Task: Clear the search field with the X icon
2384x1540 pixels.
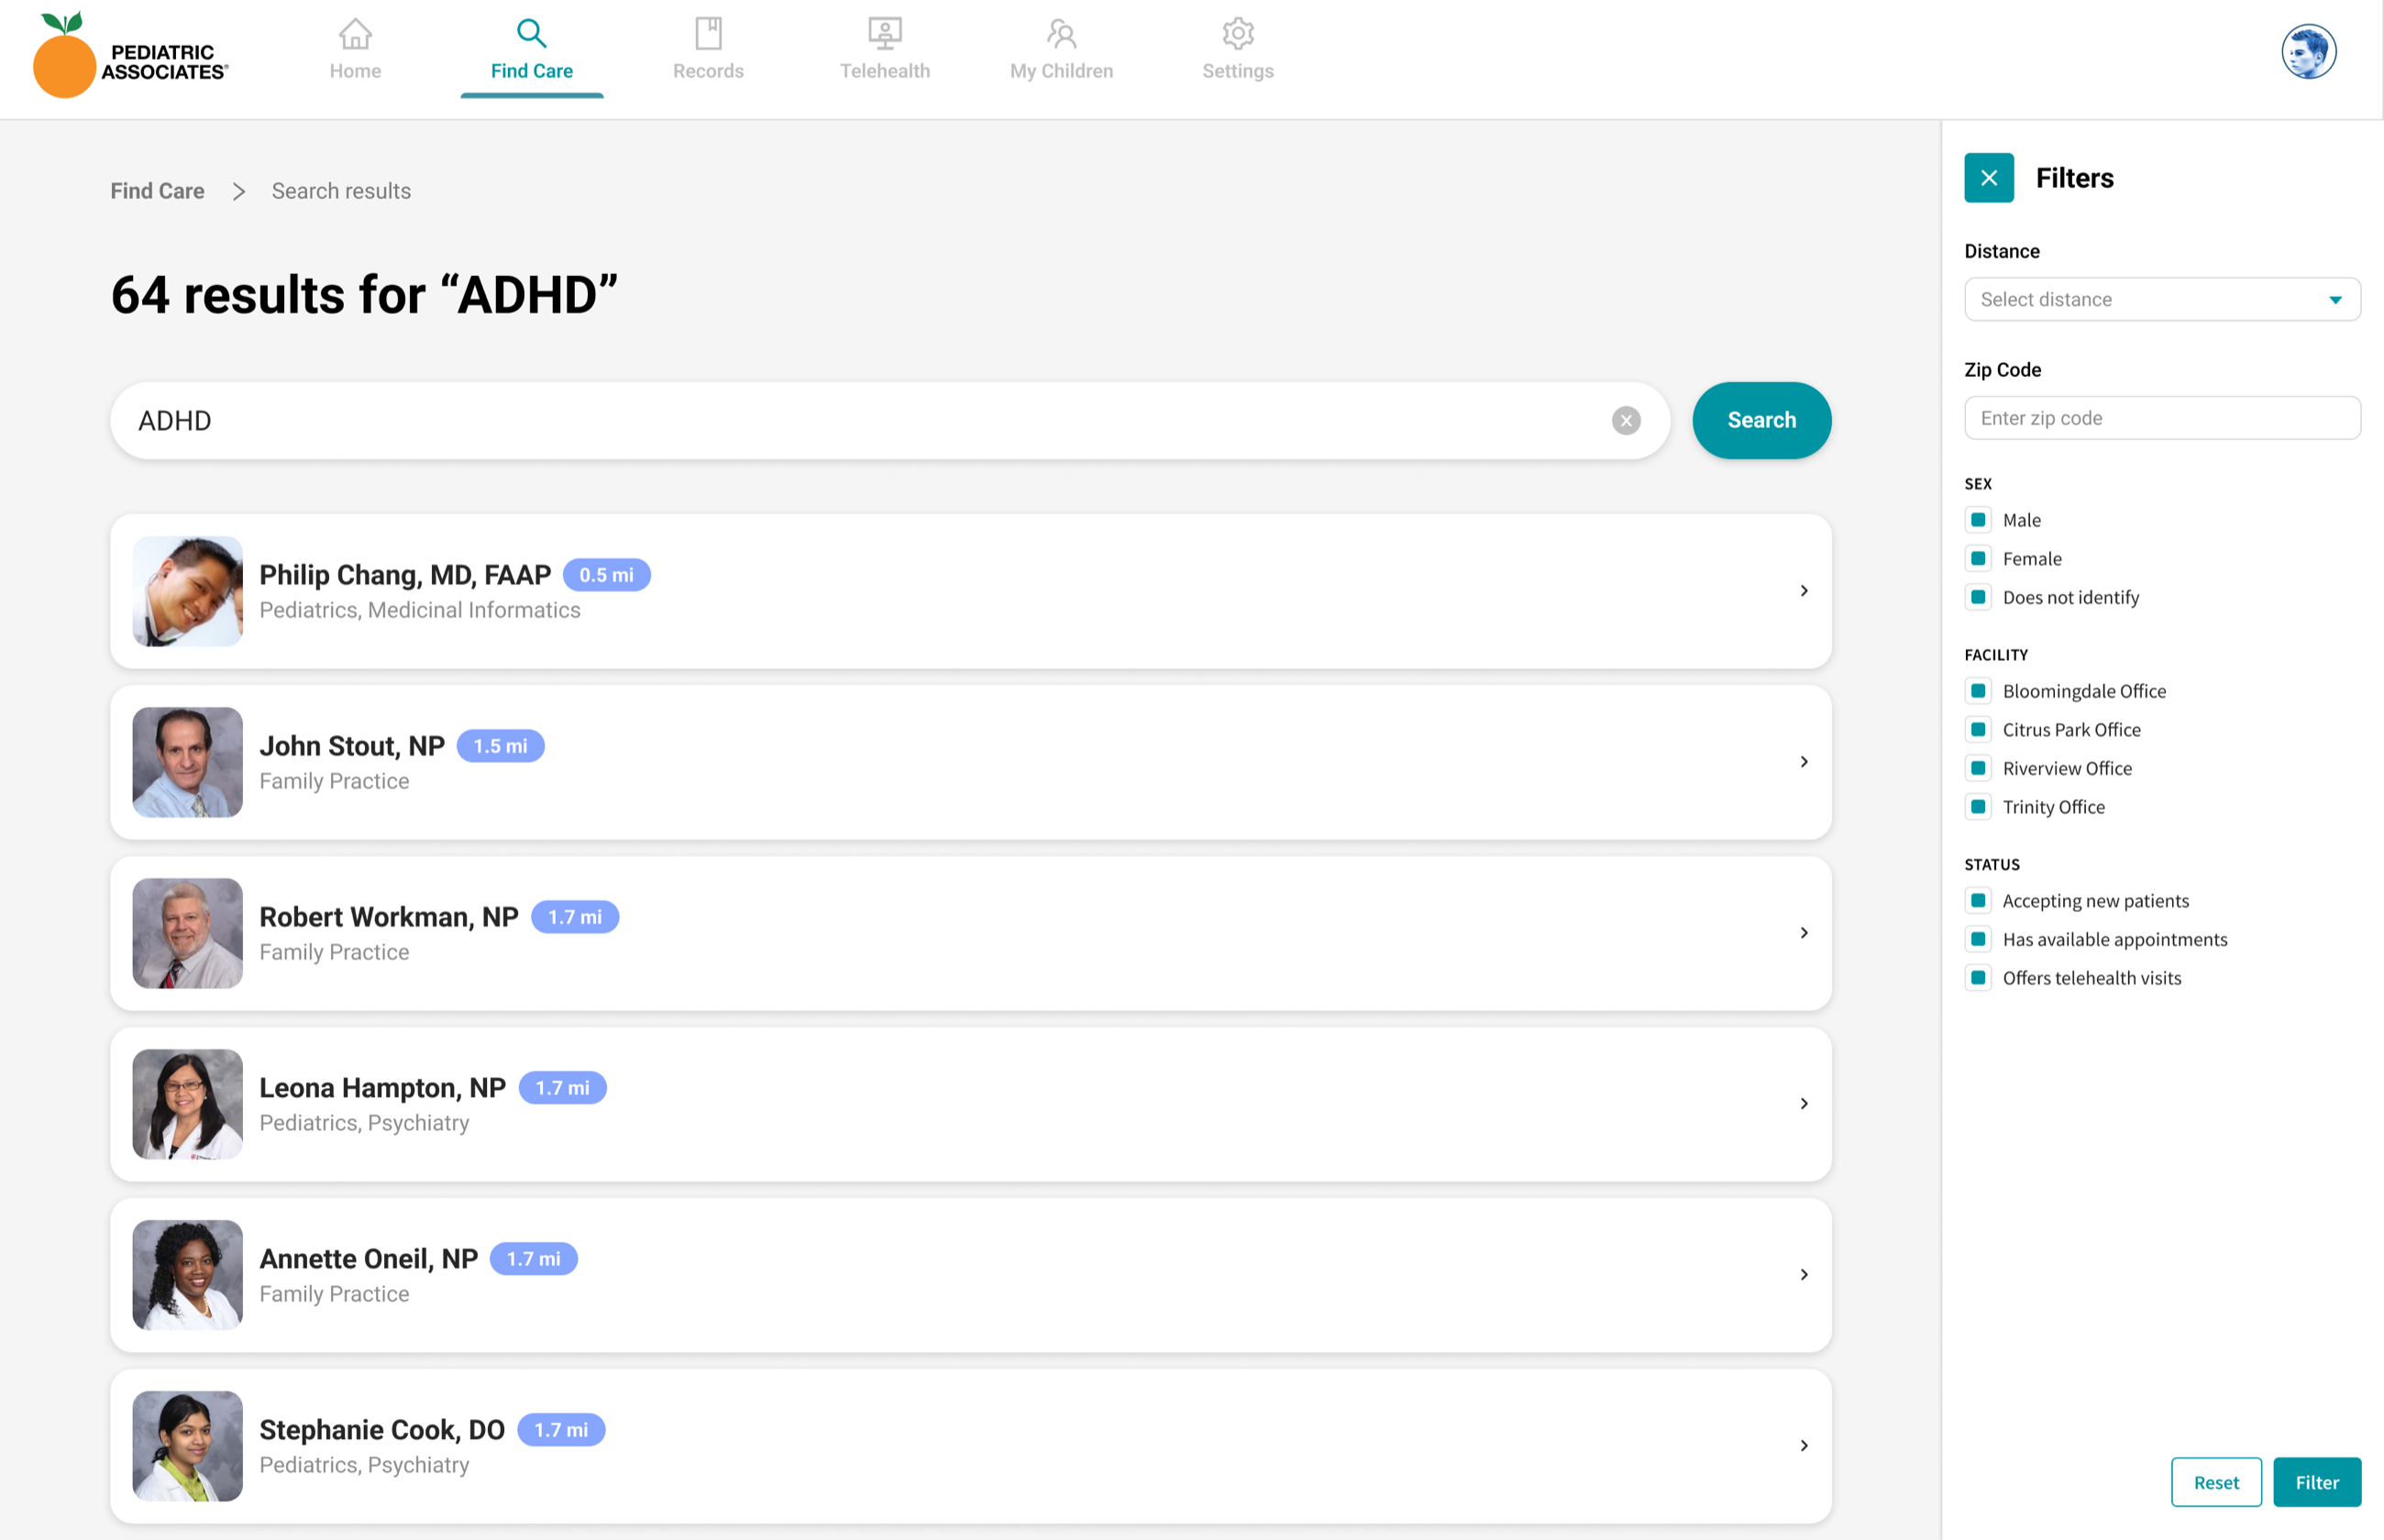Action: [1625, 421]
